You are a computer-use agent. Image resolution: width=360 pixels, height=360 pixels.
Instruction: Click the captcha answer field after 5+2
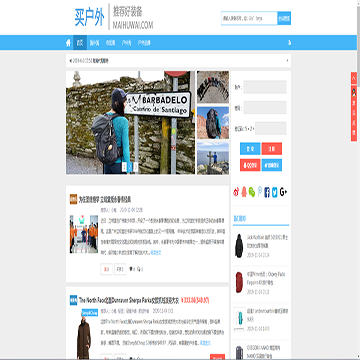click(x=271, y=128)
